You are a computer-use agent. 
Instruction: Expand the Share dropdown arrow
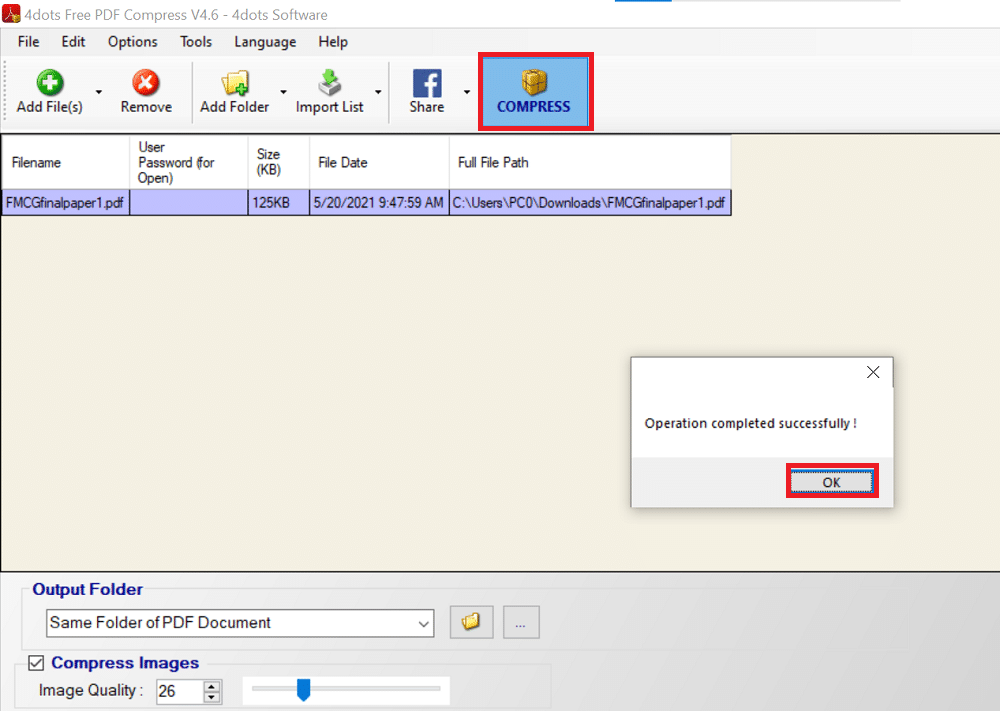[x=467, y=92]
